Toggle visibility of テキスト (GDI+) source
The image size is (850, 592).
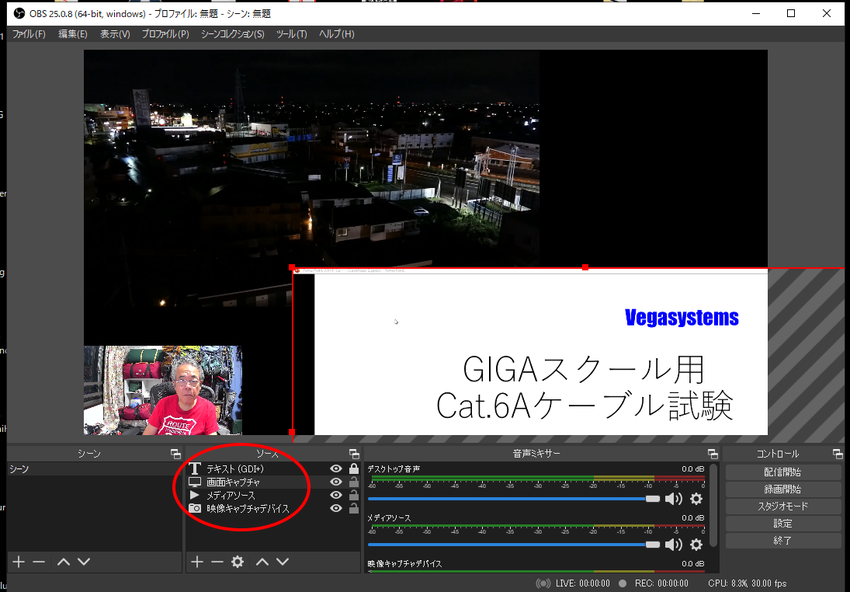pyautogui.click(x=336, y=469)
